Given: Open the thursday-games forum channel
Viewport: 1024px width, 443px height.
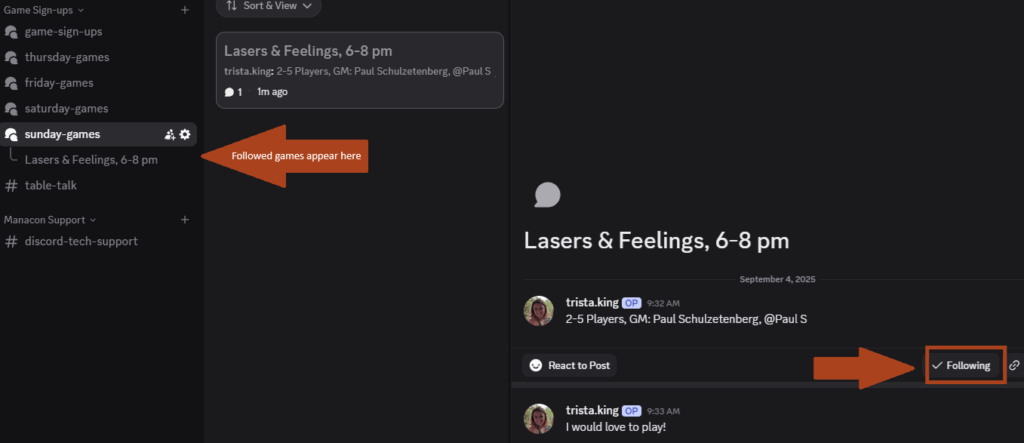Looking at the screenshot, I should click(66, 57).
